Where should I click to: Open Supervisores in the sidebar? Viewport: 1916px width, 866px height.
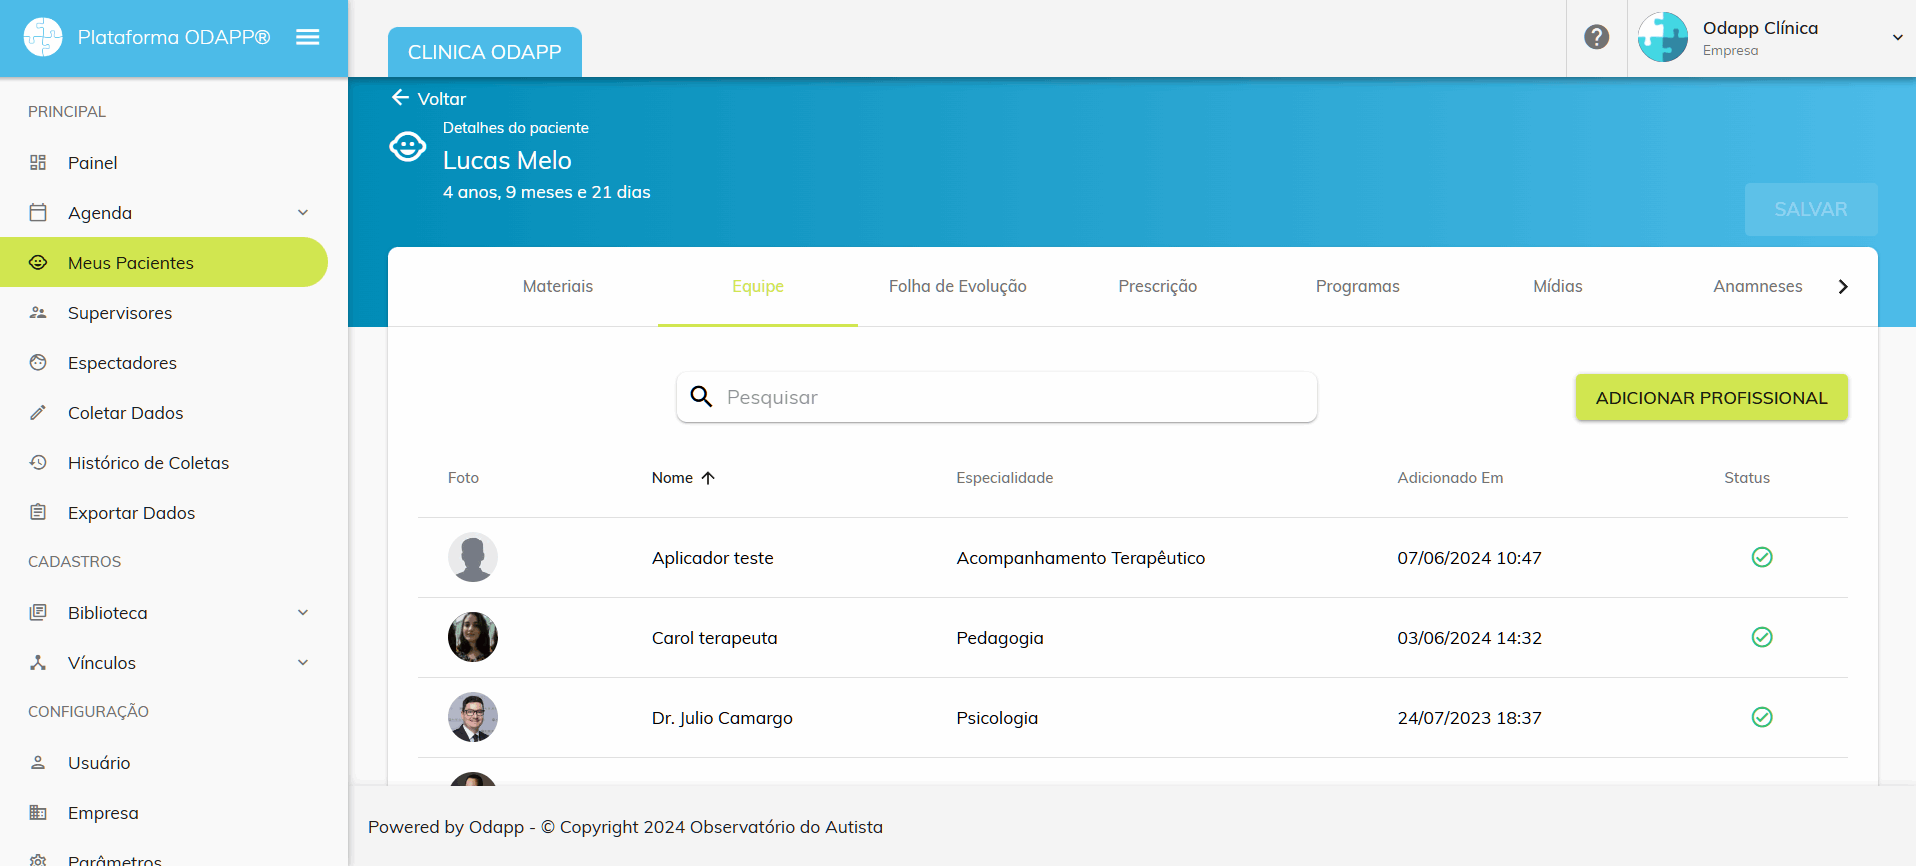coord(164,312)
